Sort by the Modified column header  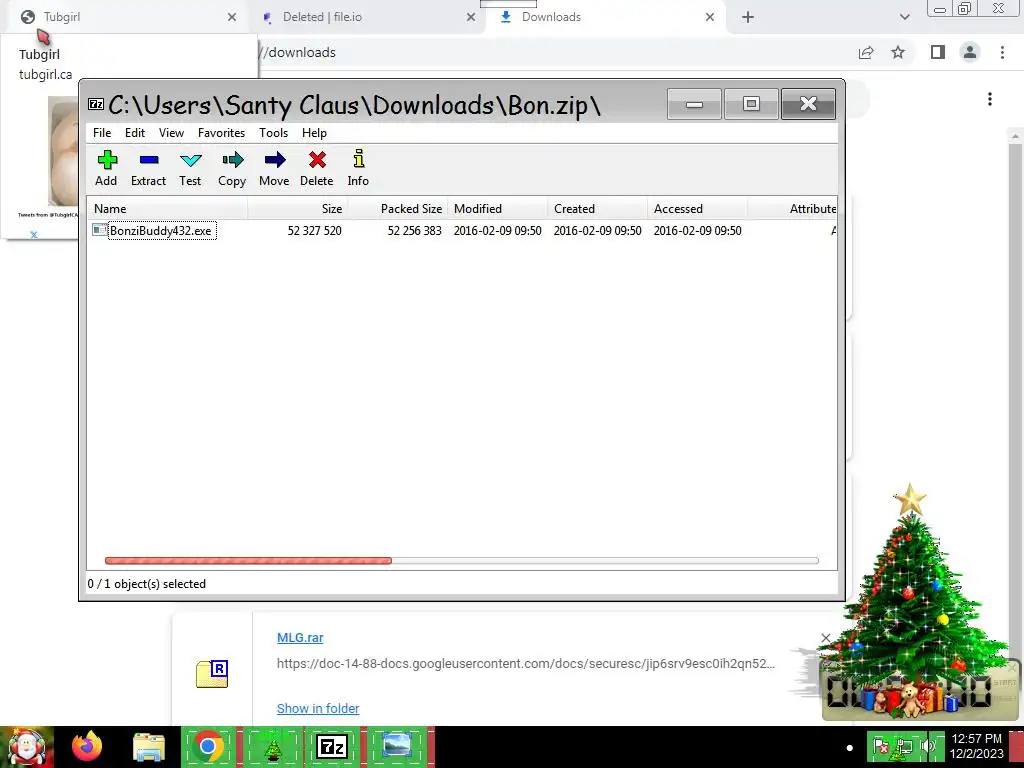[498, 209]
